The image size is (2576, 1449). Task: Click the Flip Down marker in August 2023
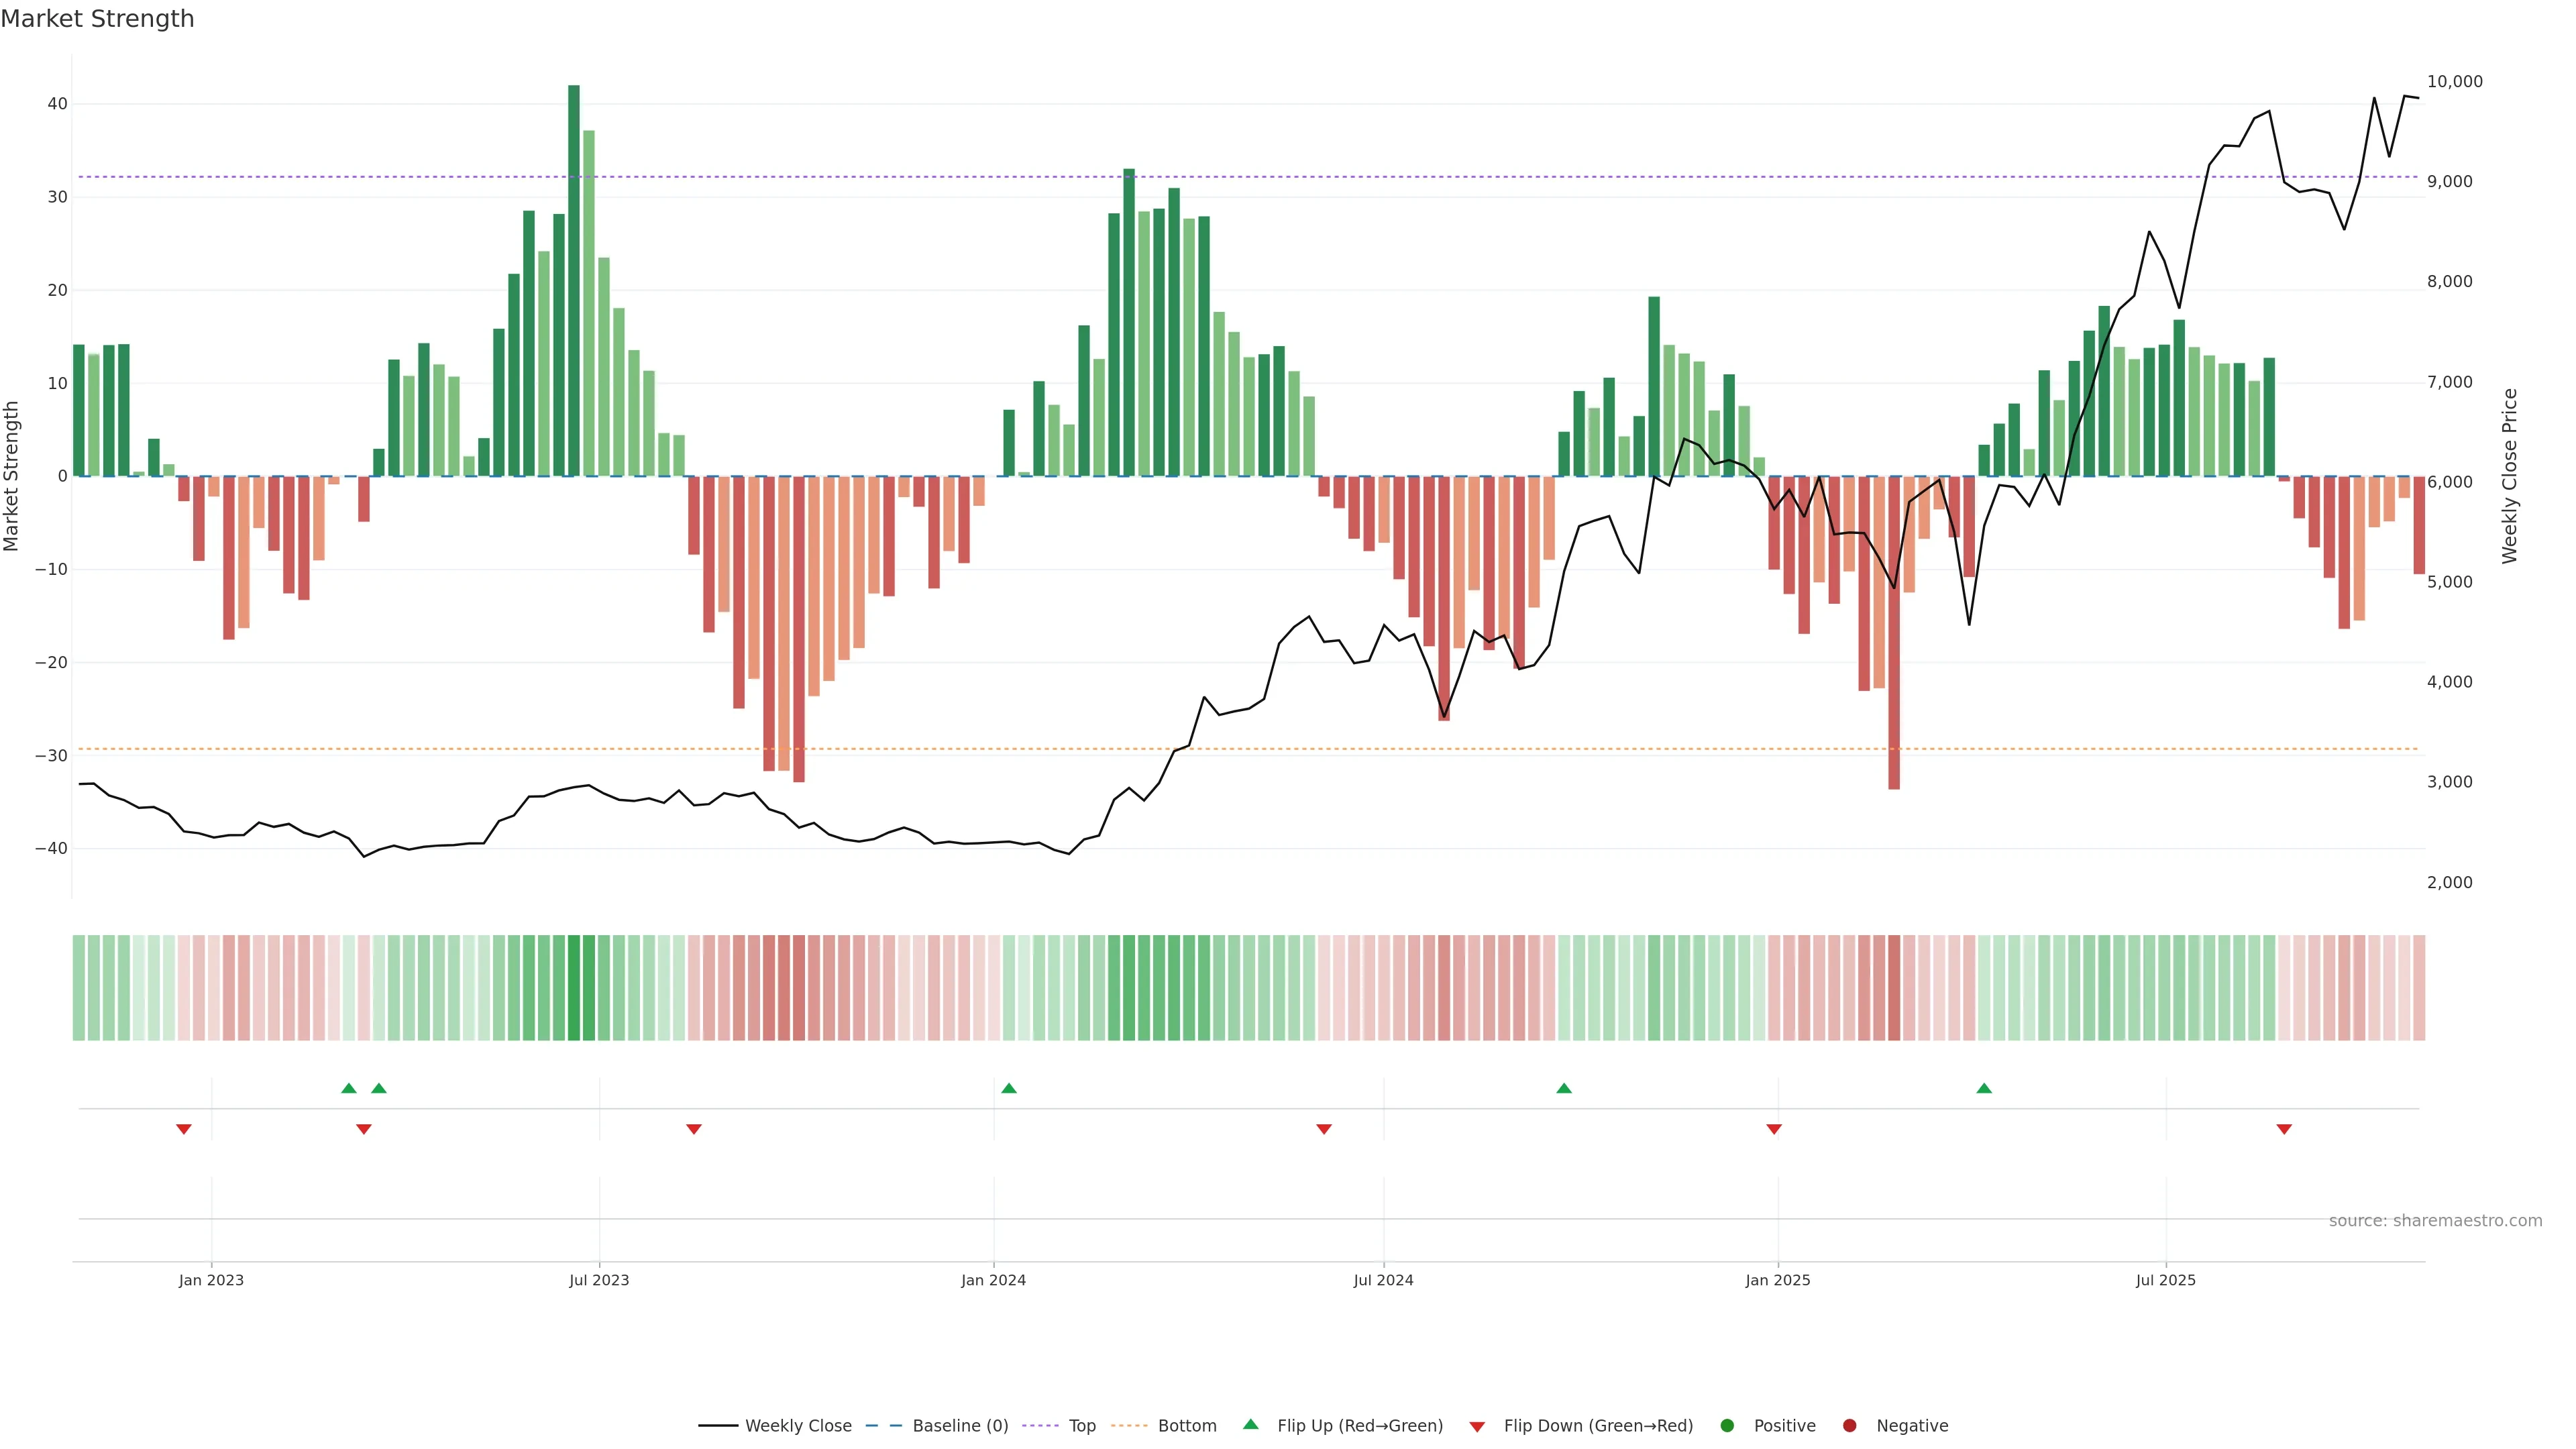tap(693, 1129)
